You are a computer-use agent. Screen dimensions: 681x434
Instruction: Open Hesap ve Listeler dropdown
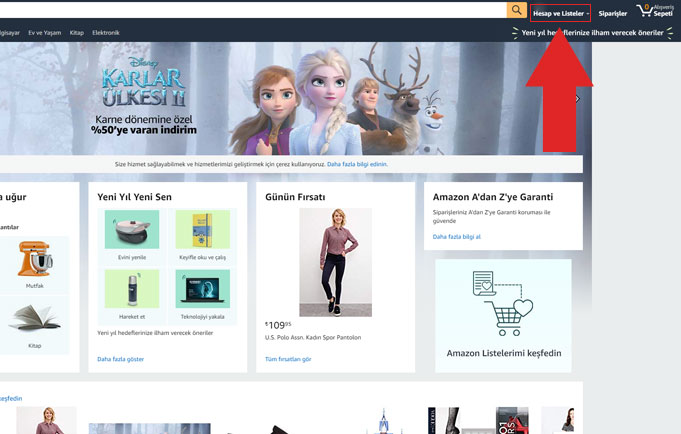[560, 13]
